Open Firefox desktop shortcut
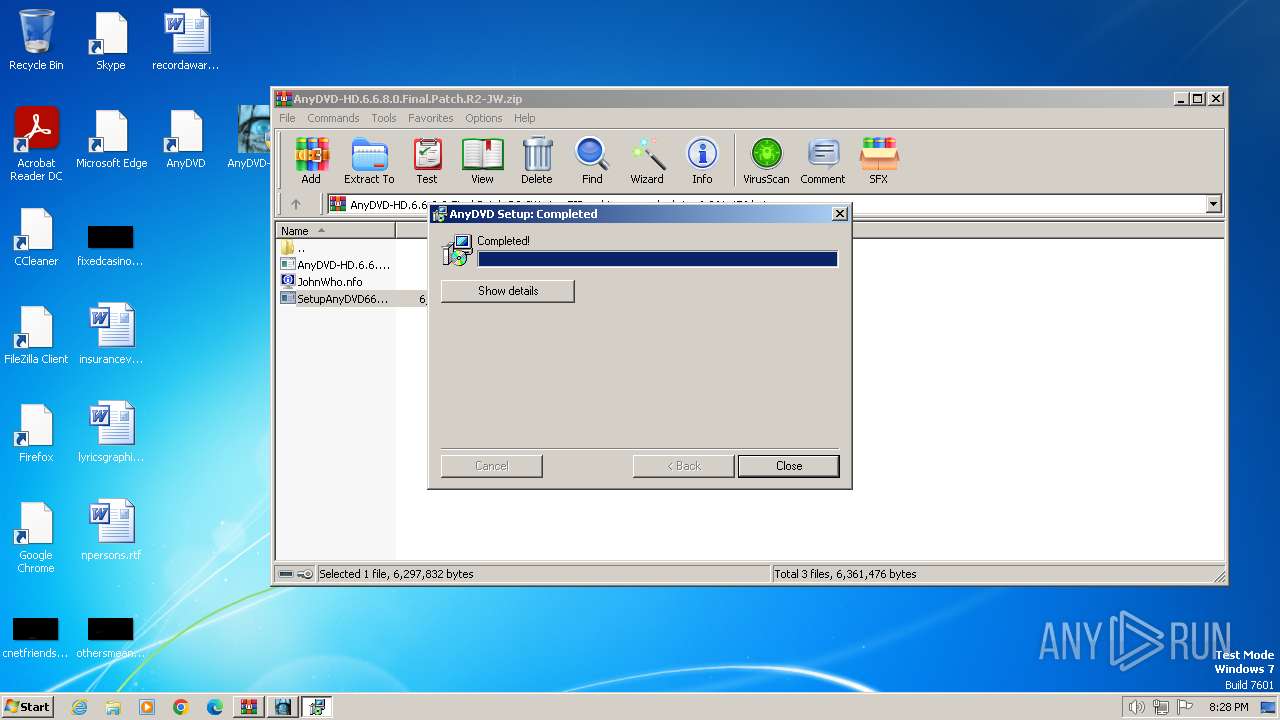1280x720 pixels. (36, 433)
